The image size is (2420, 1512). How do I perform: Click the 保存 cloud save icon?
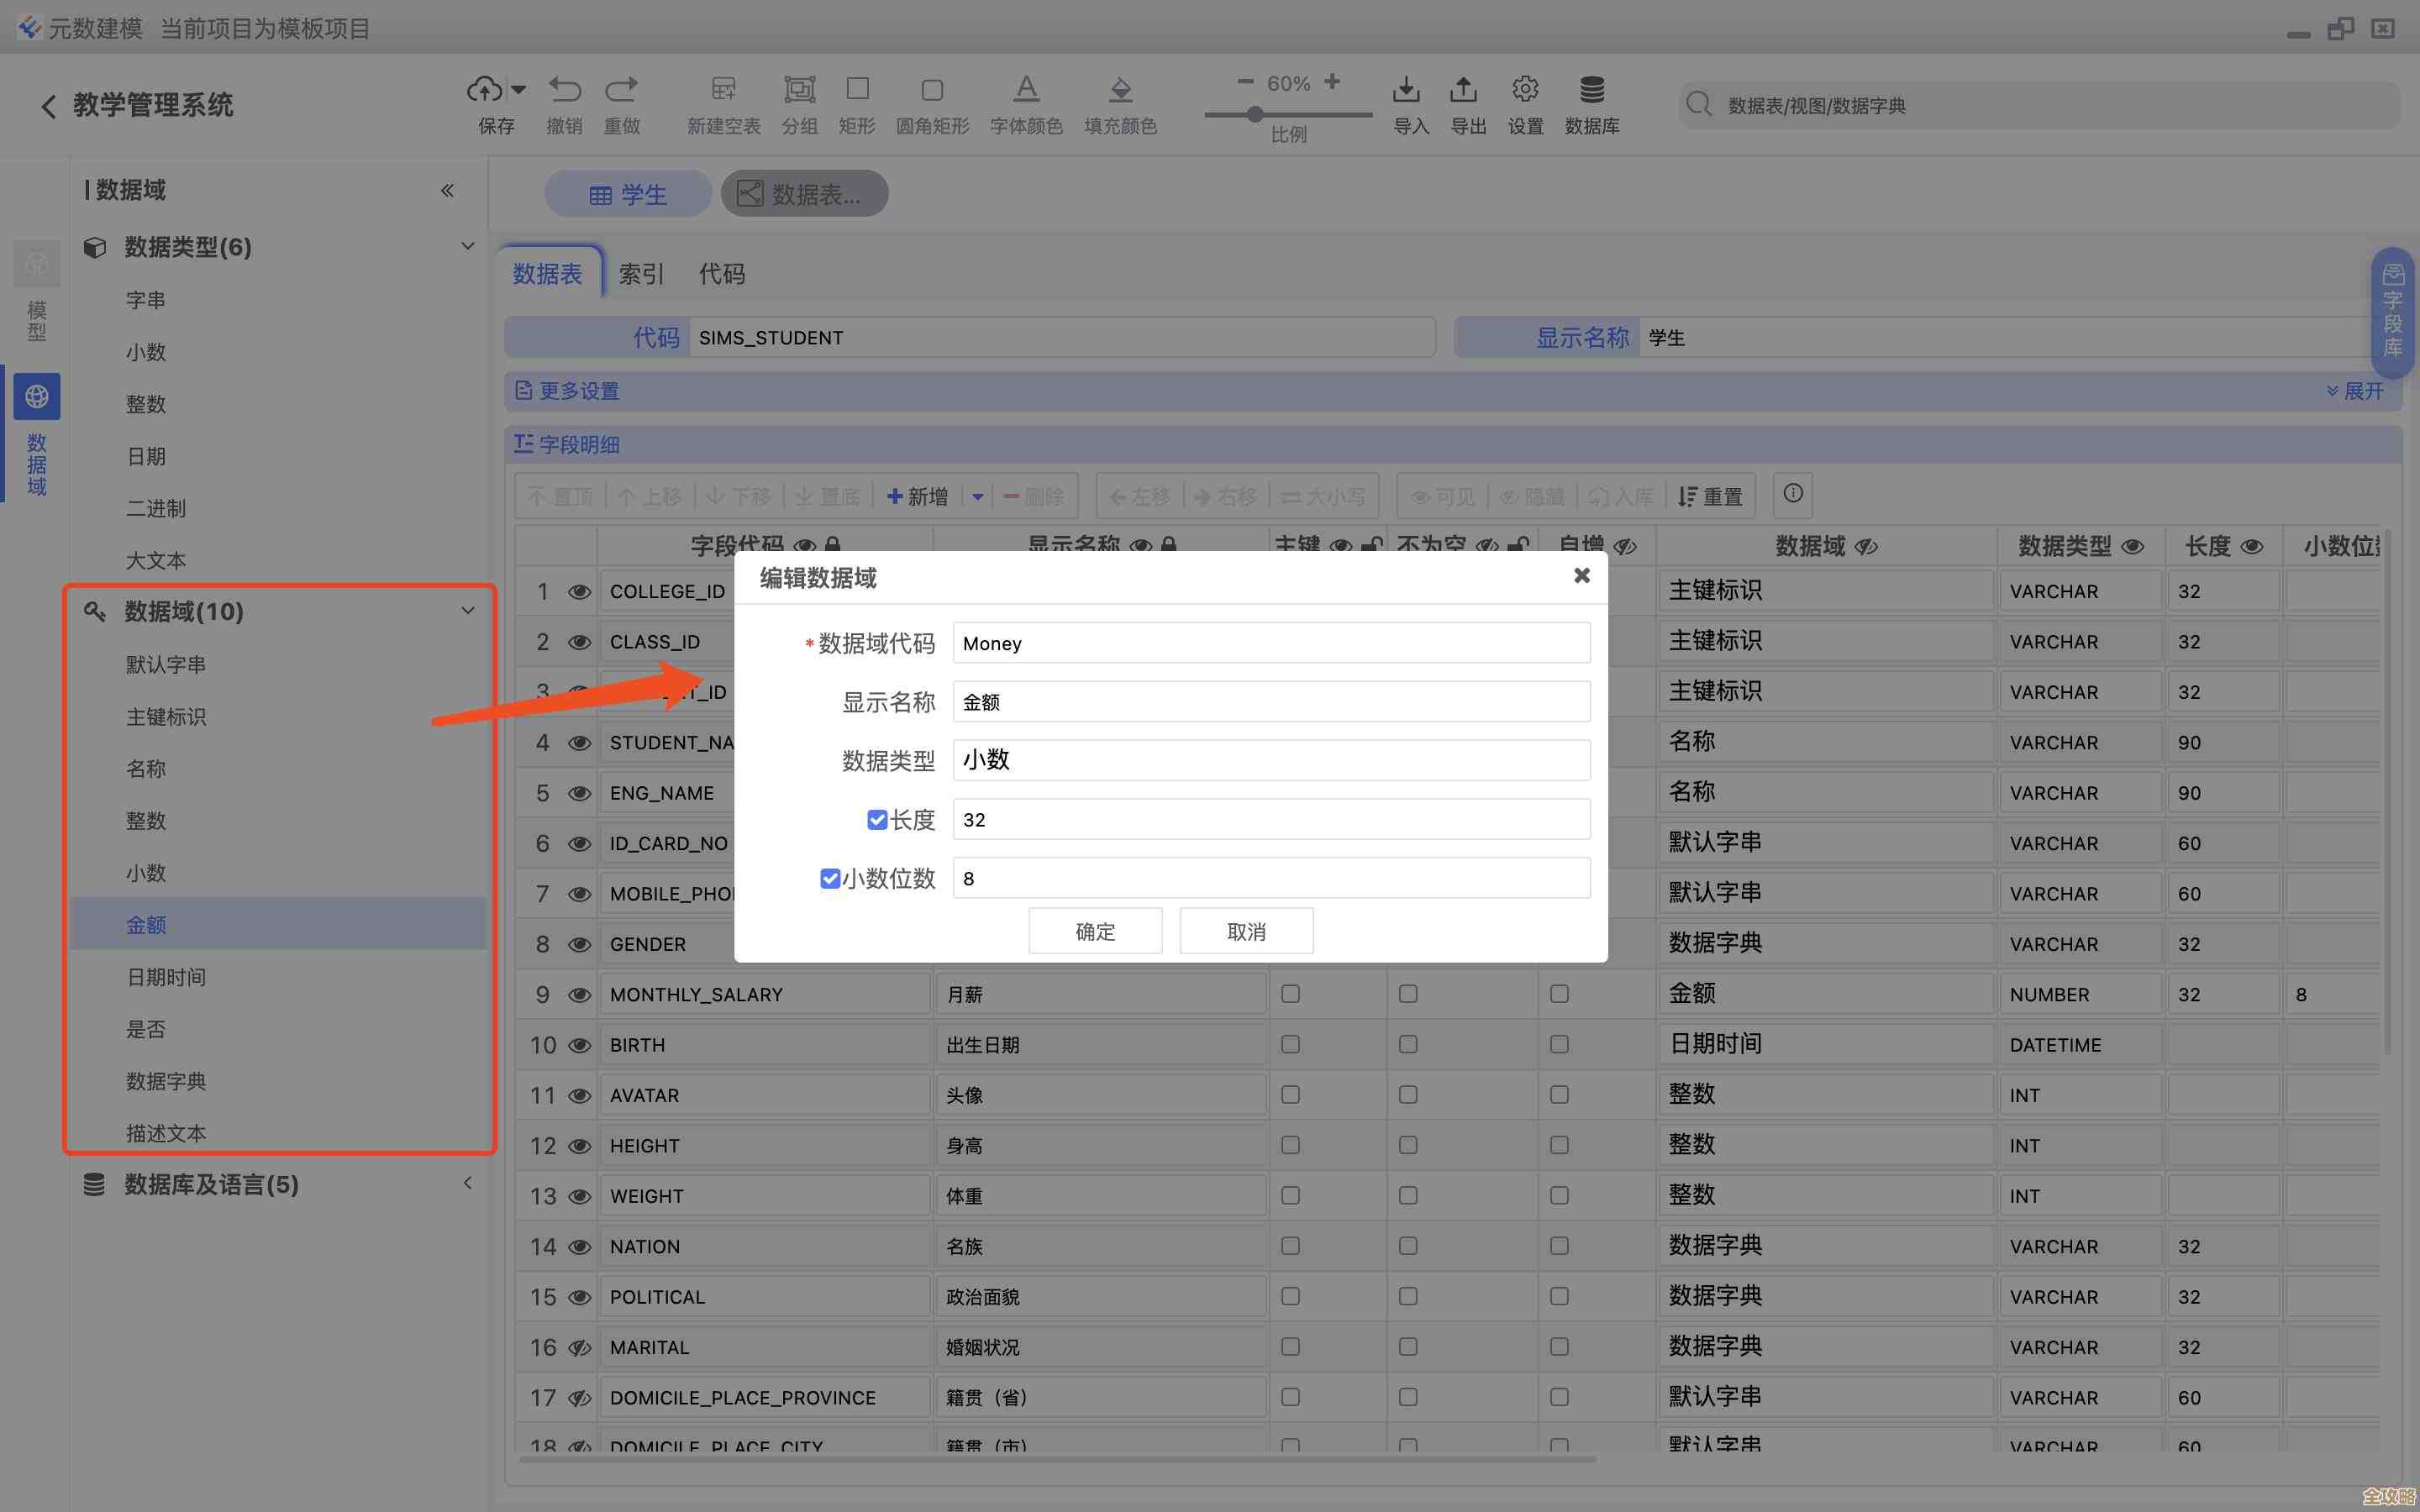click(x=485, y=90)
